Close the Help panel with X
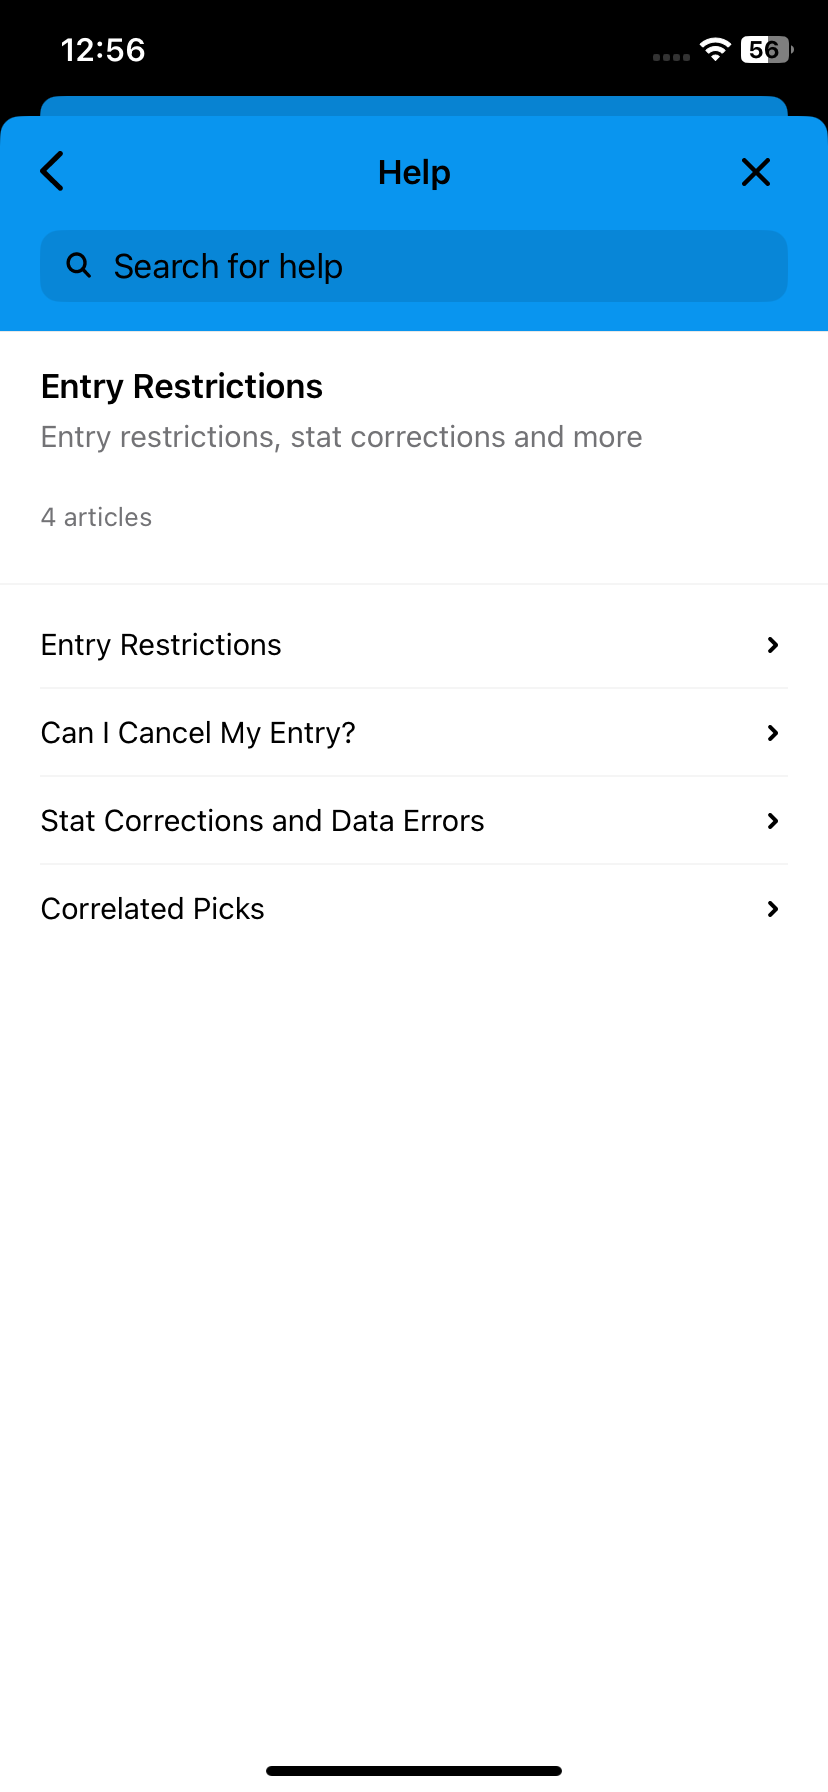The image size is (828, 1792). coord(756,172)
